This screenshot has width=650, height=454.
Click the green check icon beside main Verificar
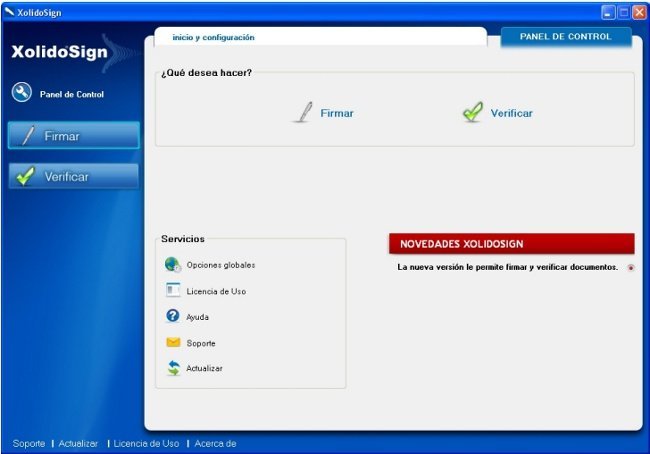coord(473,112)
